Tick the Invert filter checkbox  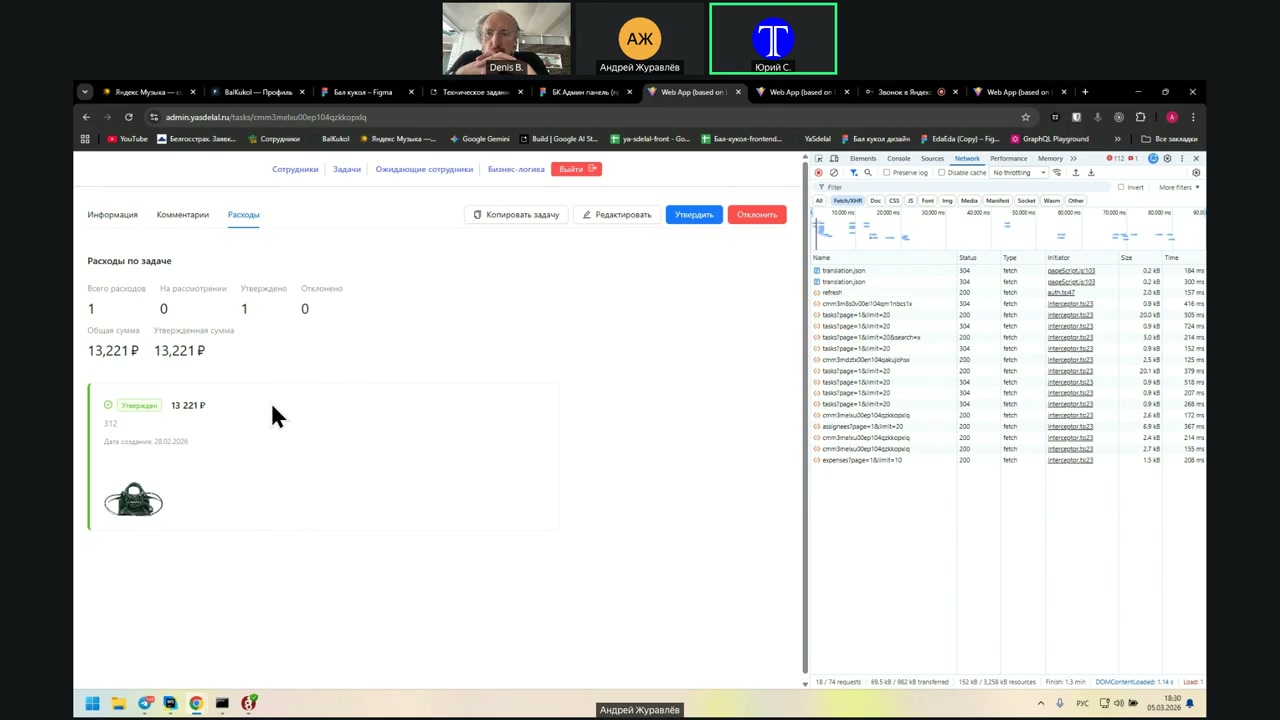pos(1121,187)
